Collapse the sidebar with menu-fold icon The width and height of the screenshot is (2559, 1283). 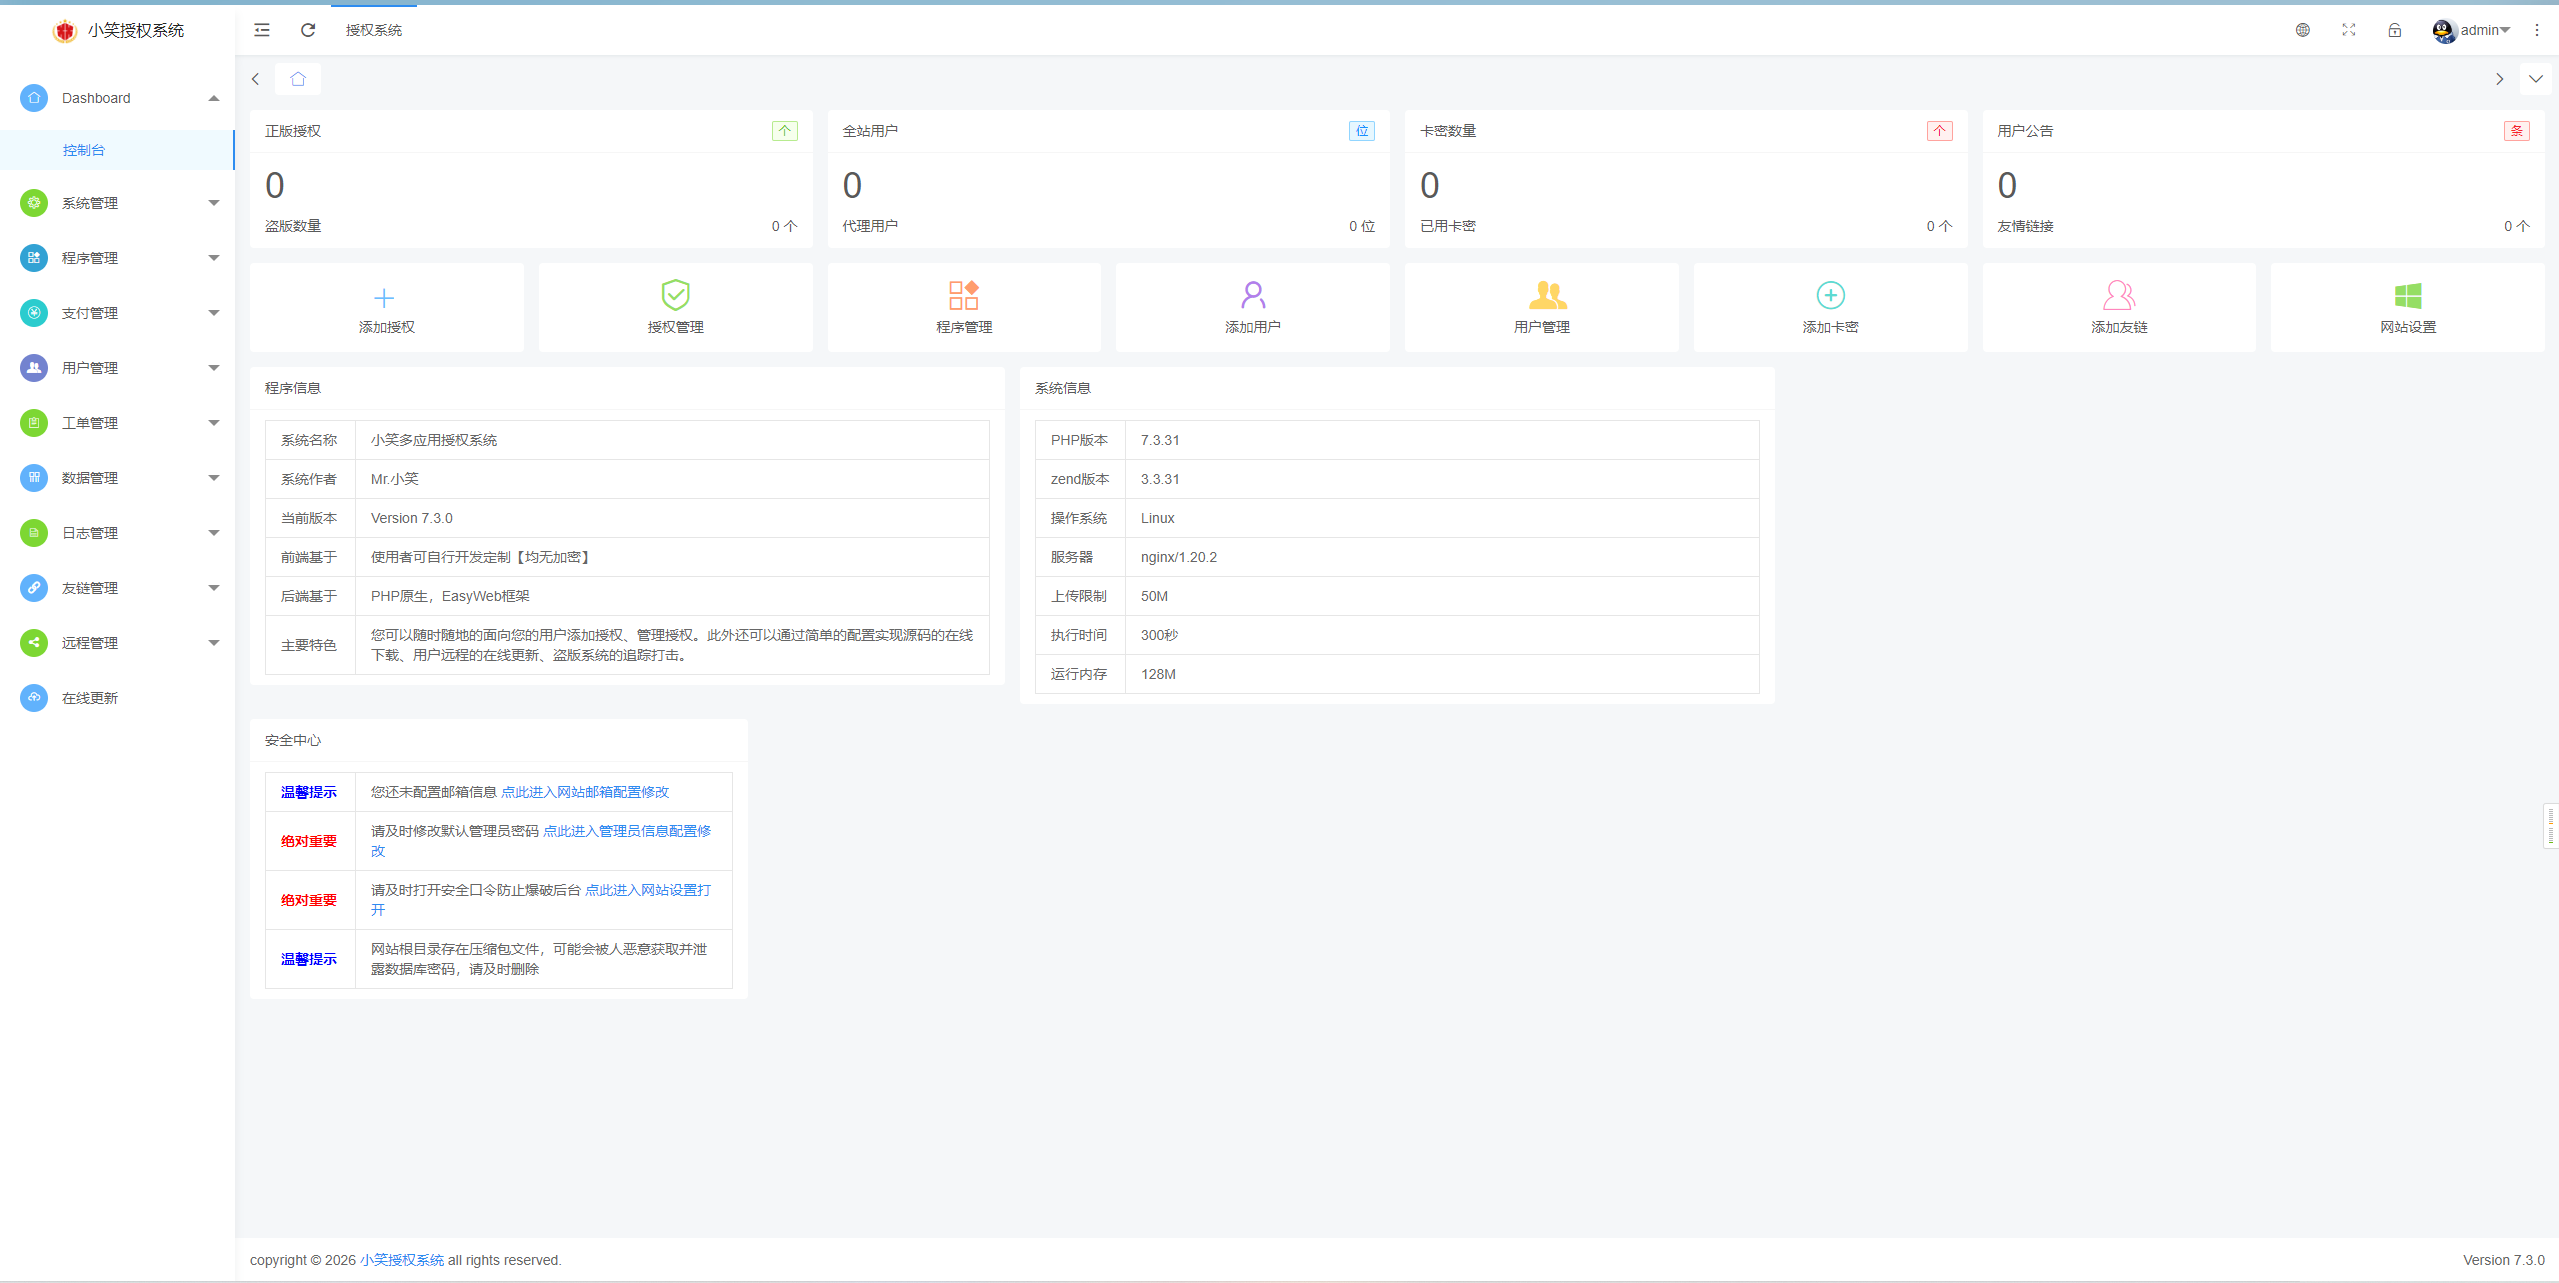(x=262, y=30)
